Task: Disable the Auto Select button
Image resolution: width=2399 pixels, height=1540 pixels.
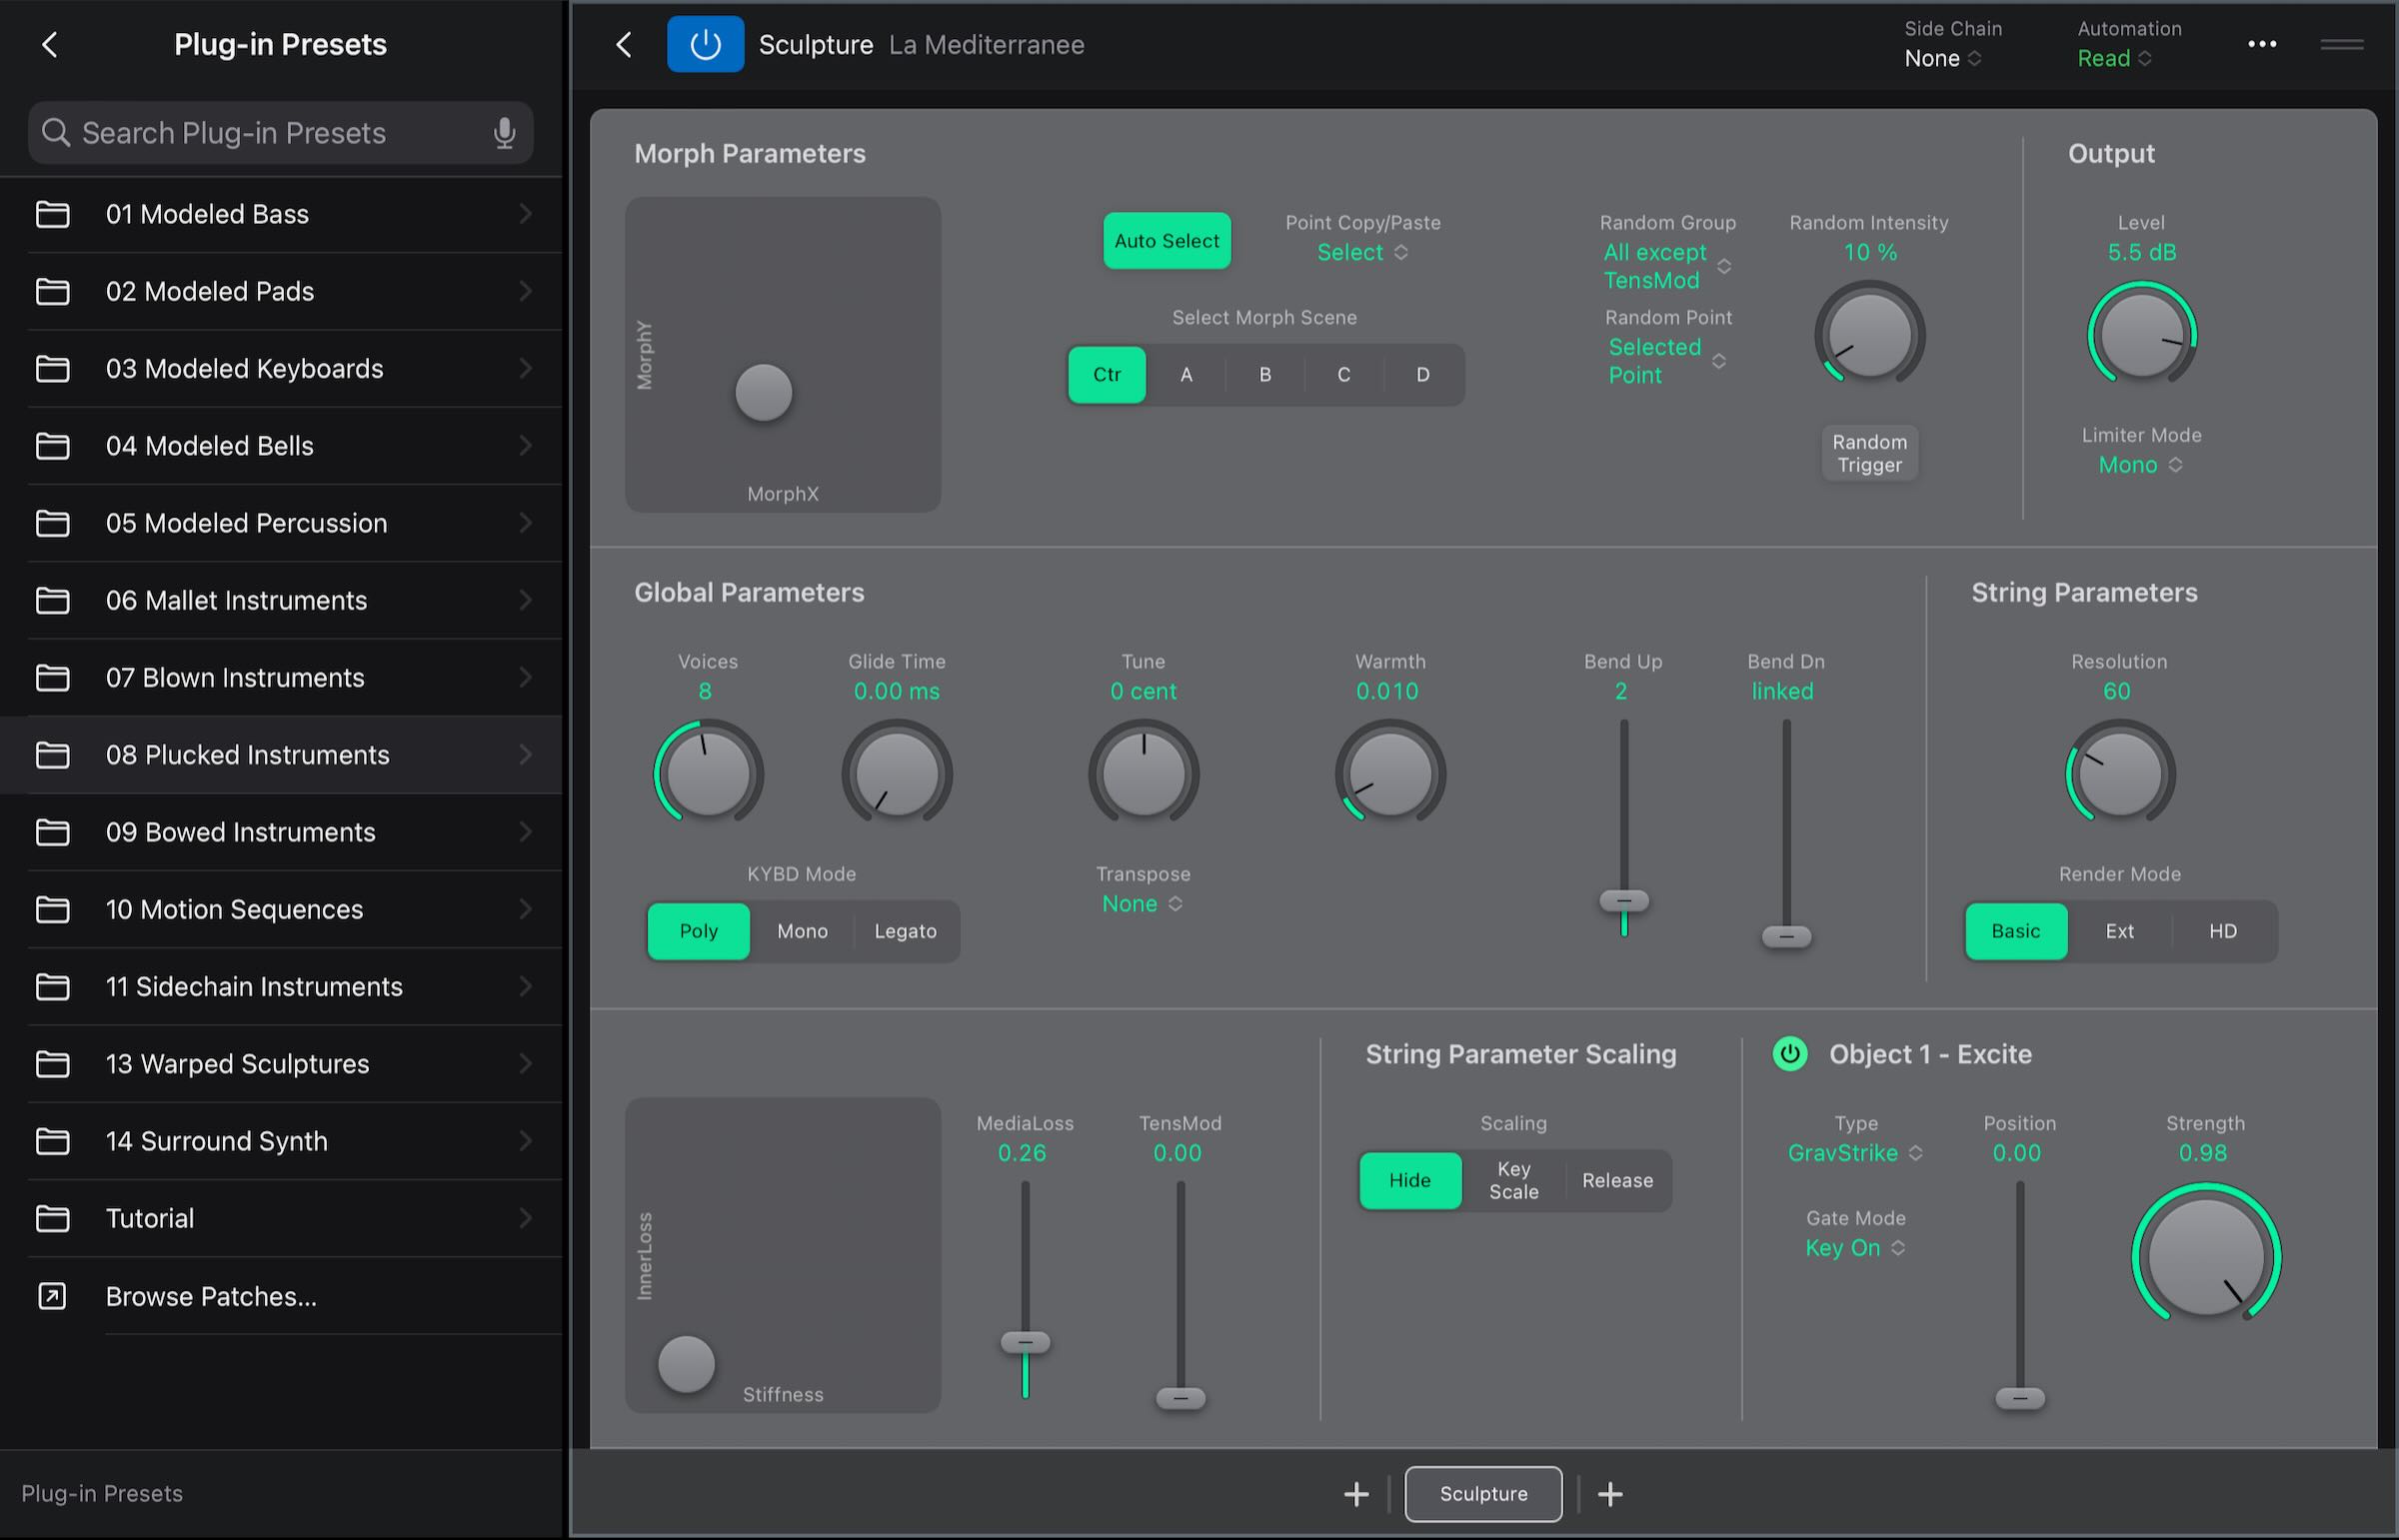Action: (1166, 241)
